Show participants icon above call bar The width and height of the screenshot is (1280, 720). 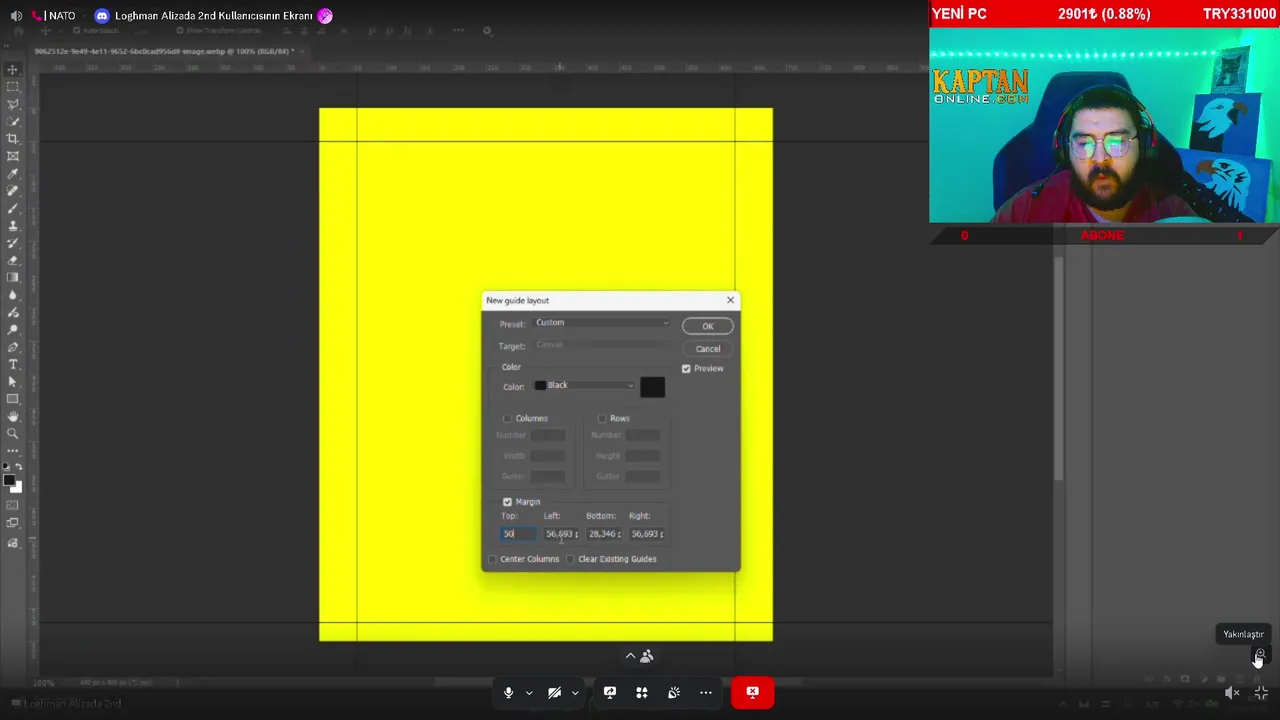coord(647,656)
